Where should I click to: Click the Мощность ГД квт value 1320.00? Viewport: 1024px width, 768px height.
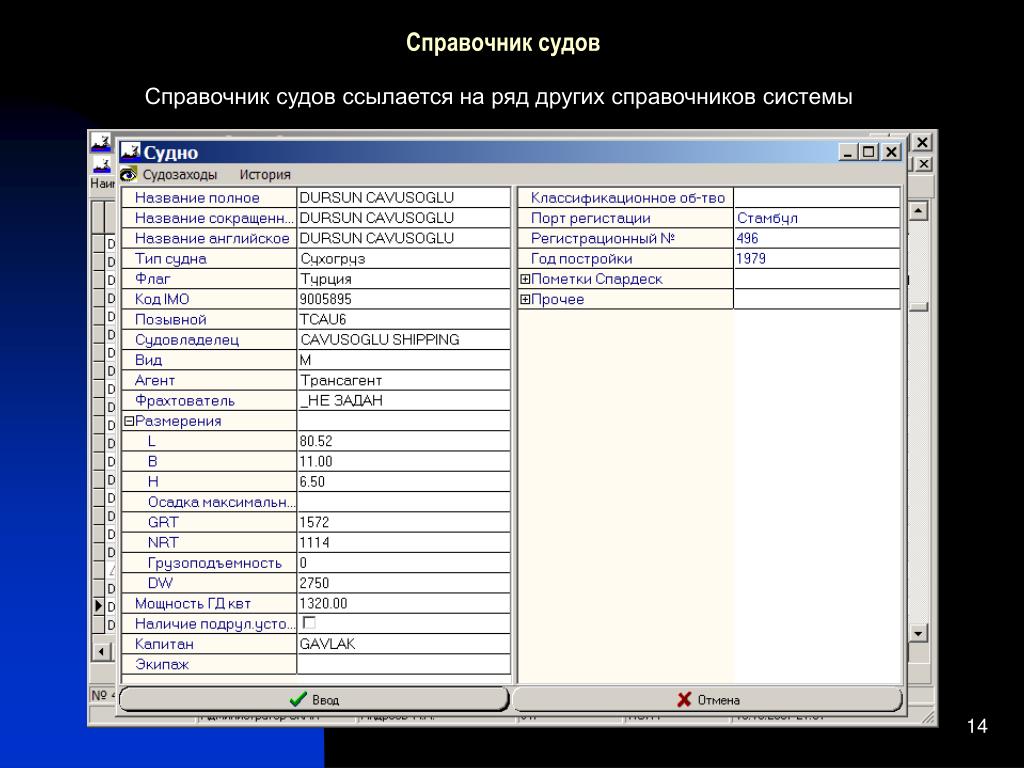point(404,603)
